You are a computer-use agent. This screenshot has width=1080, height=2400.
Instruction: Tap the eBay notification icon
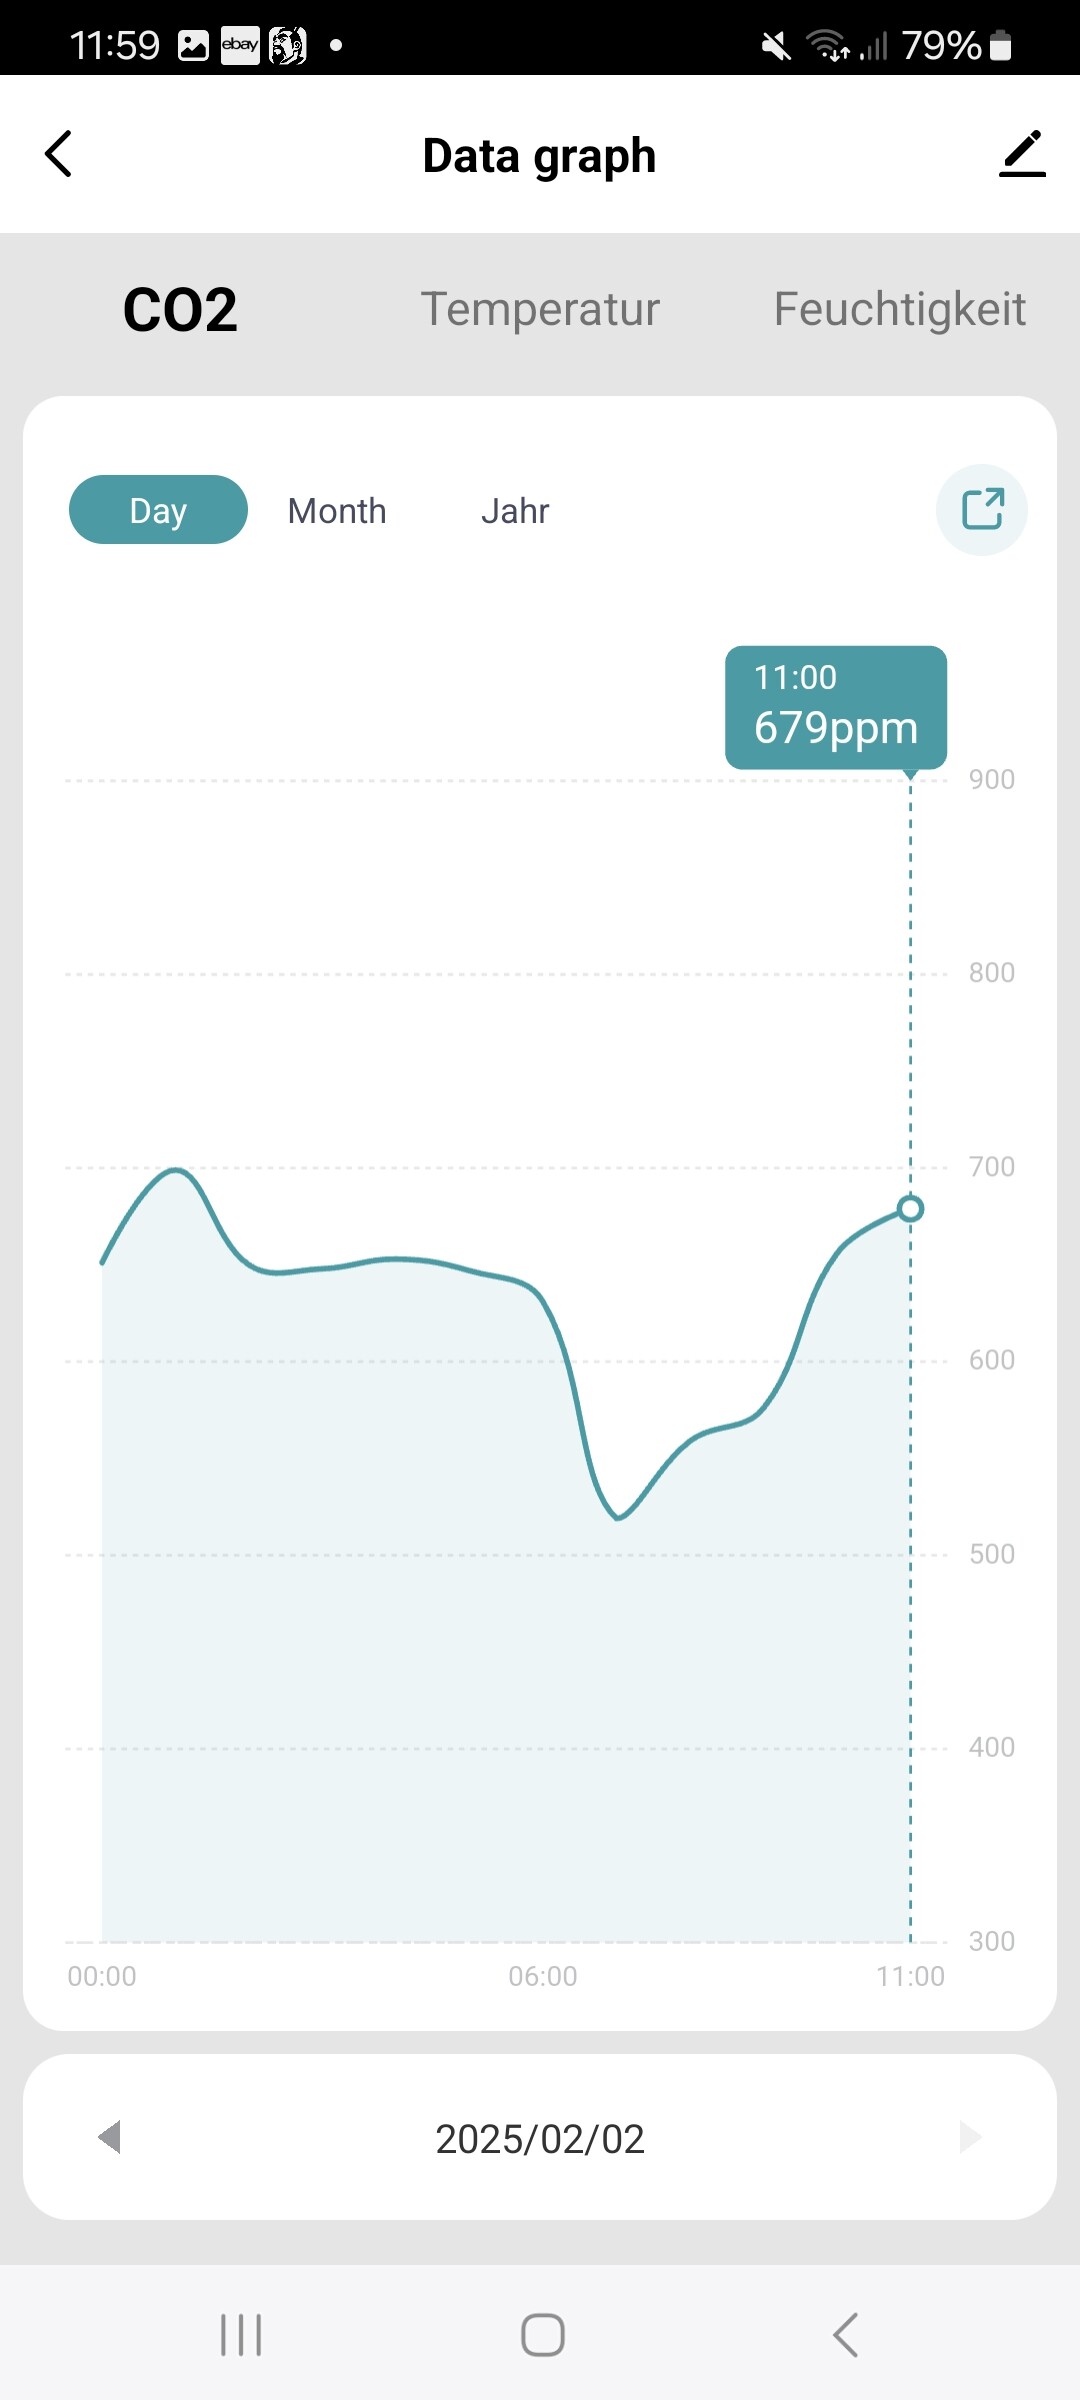point(240,45)
